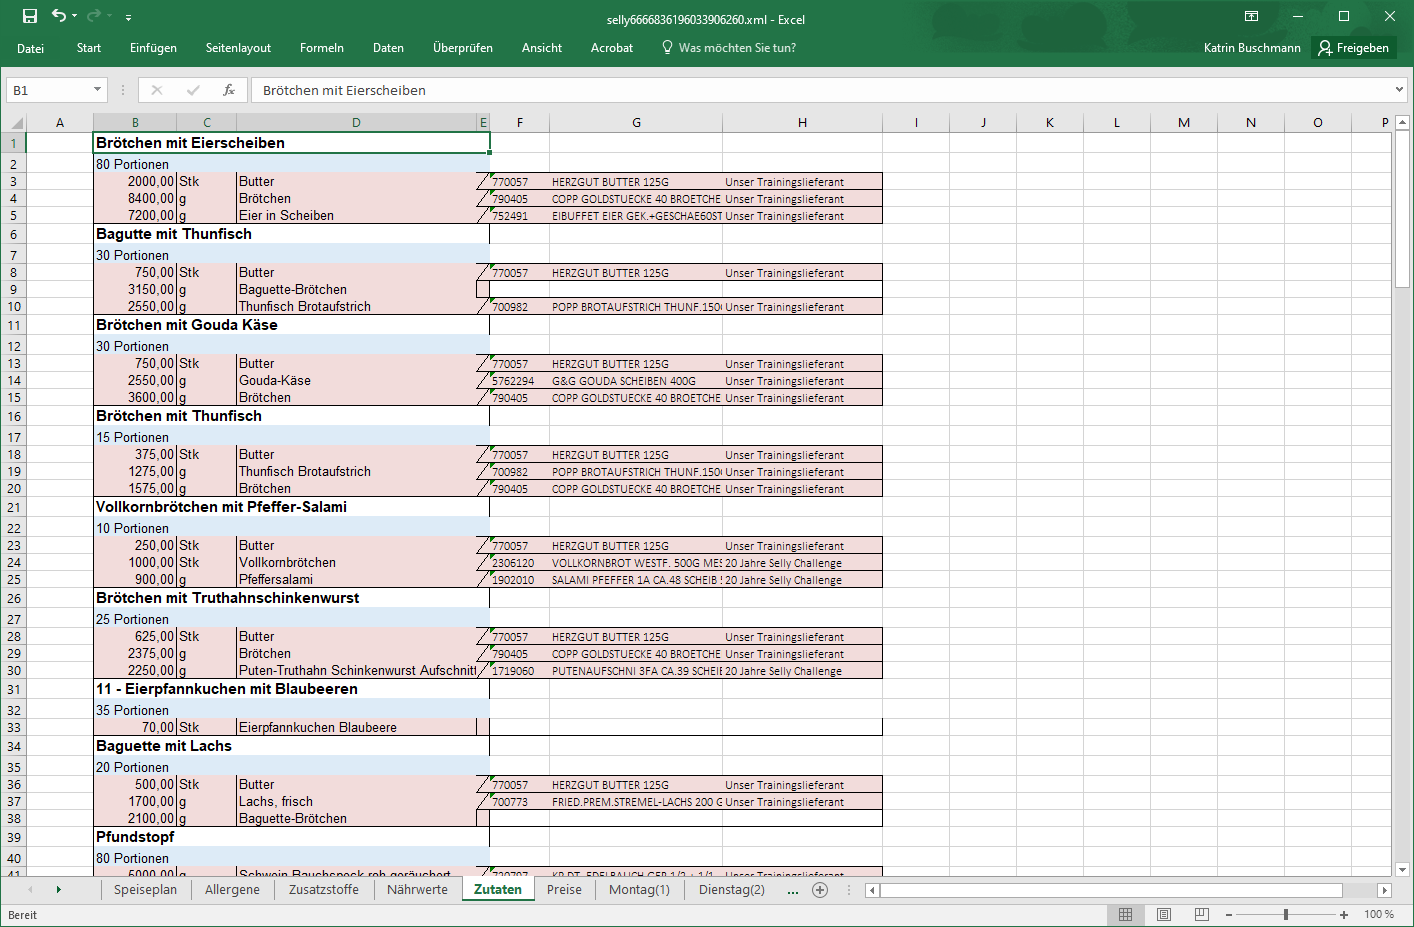Screen dimensions: 1414x927
Task: Add a new sheet with plus icon
Action: point(820,889)
